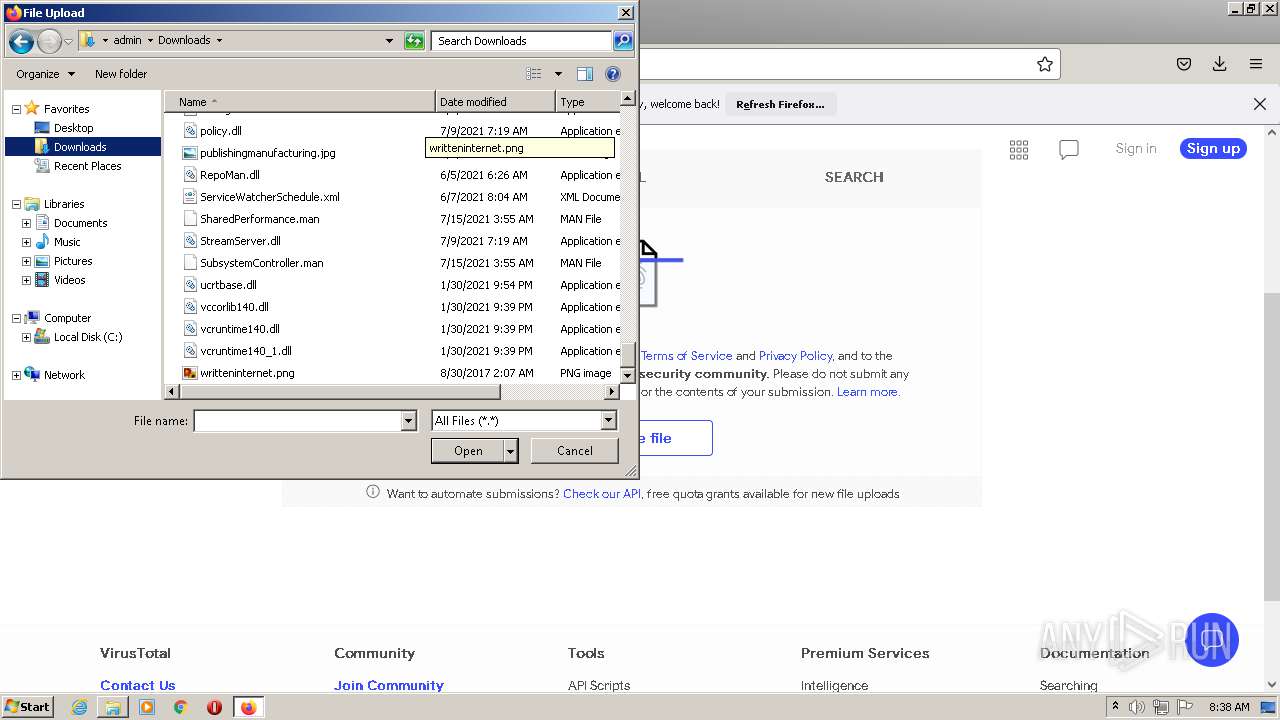The height and width of the screenshot is (720, 1280).
Task: Open the Start menu
Action: click(28, 707)
